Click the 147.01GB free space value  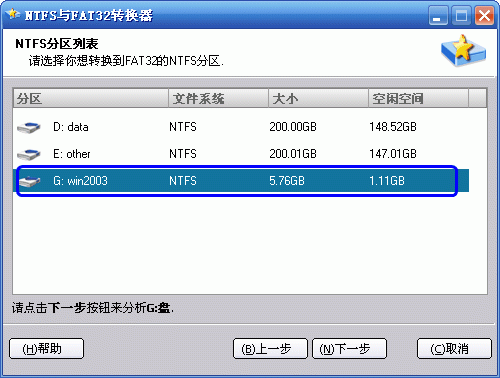click(x=393, y=154)
